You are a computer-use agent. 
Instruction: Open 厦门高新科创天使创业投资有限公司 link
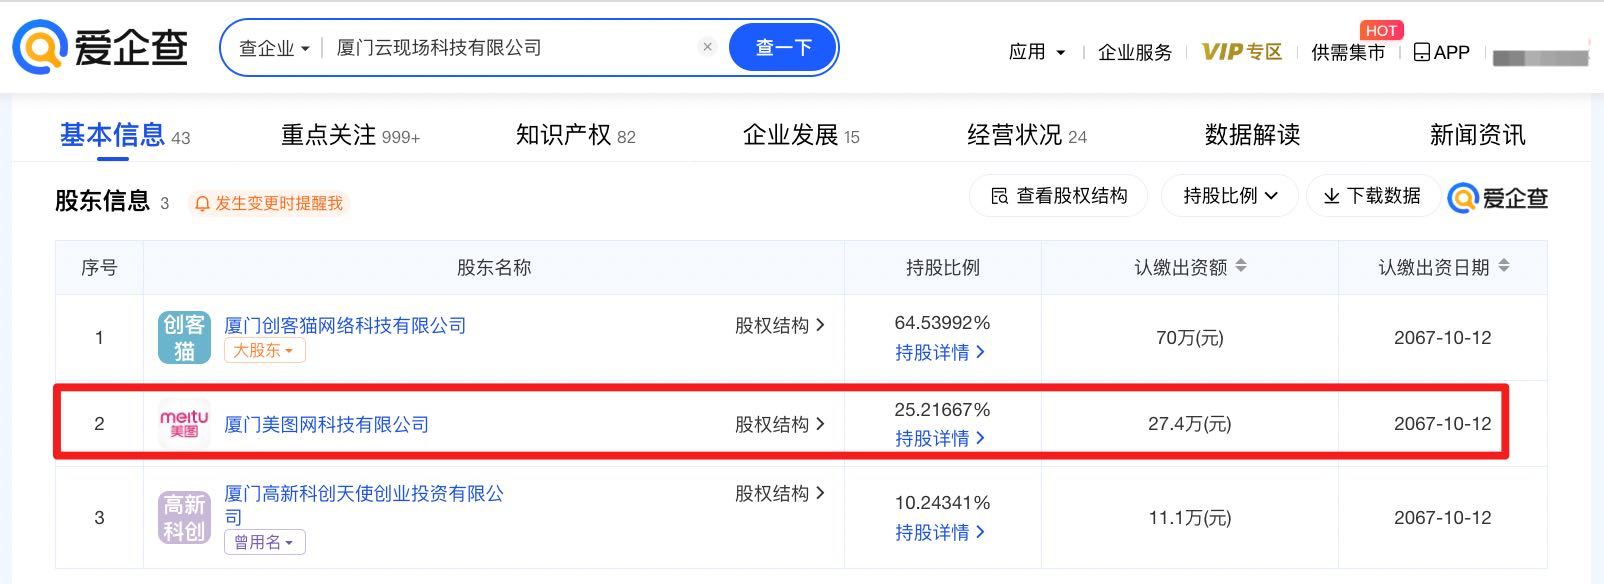pos(364,505)
